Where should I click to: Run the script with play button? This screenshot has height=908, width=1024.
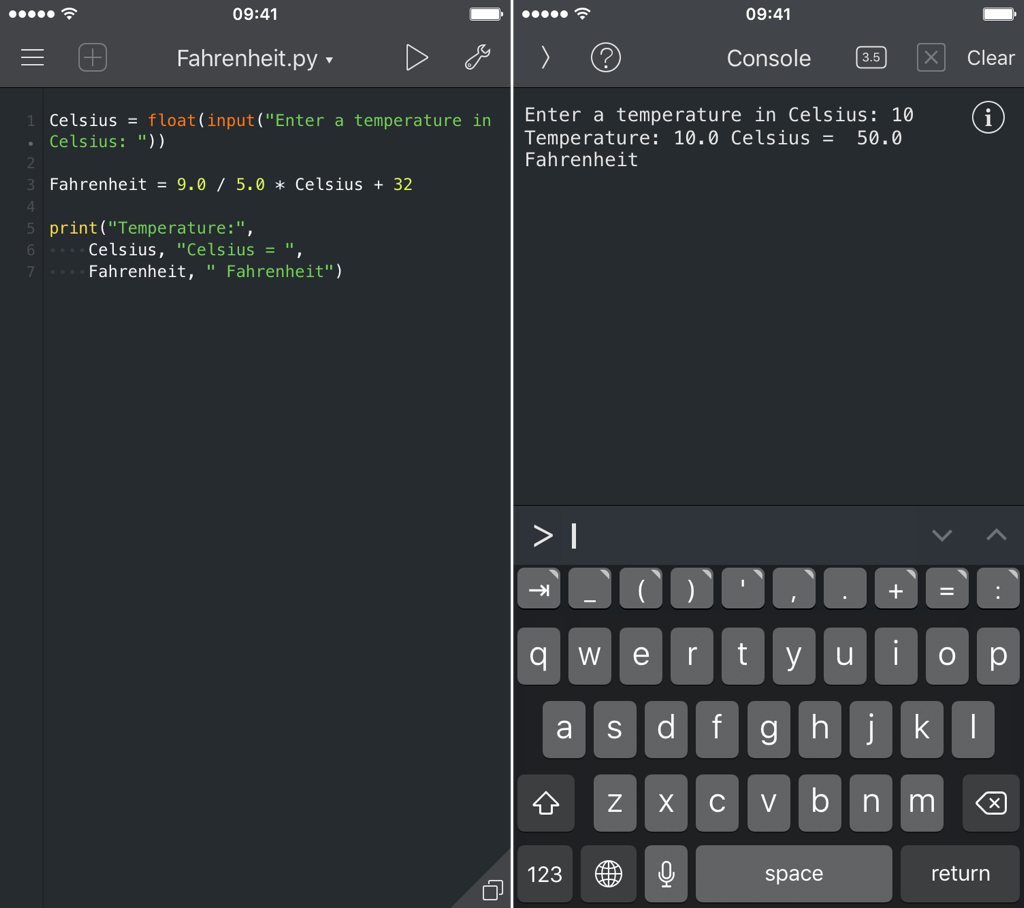(x=416, y=57)
